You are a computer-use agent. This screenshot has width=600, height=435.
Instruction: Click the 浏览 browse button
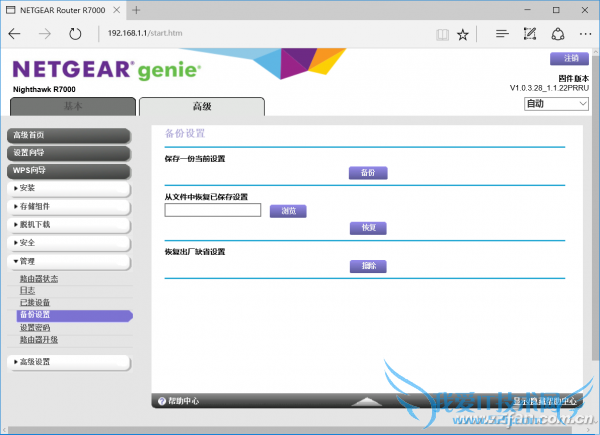click(288, 211)
